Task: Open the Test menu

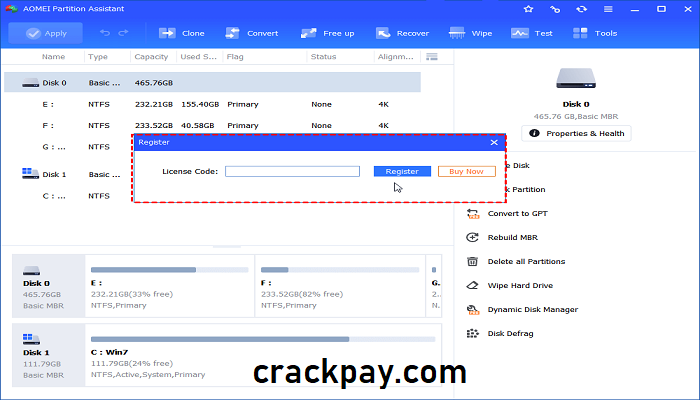Action: point(532,33)
